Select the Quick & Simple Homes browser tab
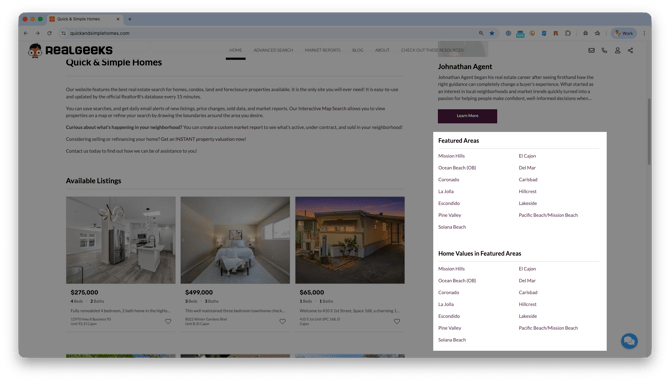This screenshot has width=670, height=382. pyautogui.click(x=85, y=19)
